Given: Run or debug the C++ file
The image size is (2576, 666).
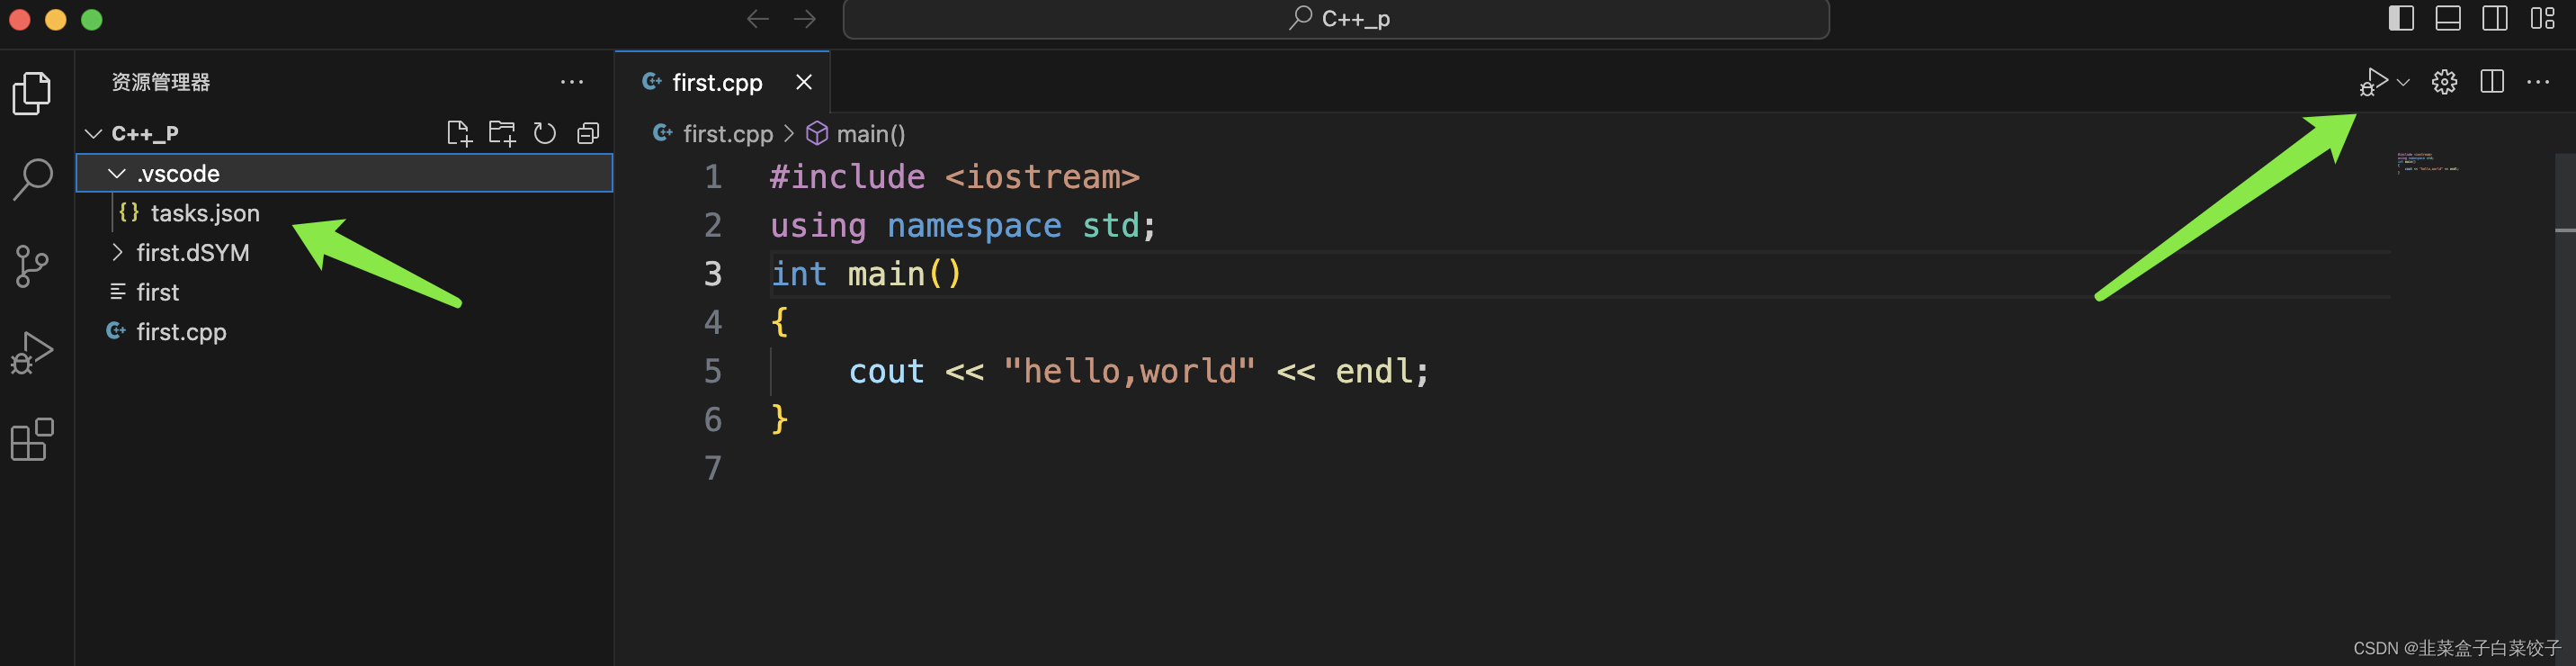Looking at the screenshot, I should click(x=2373, y=82).
